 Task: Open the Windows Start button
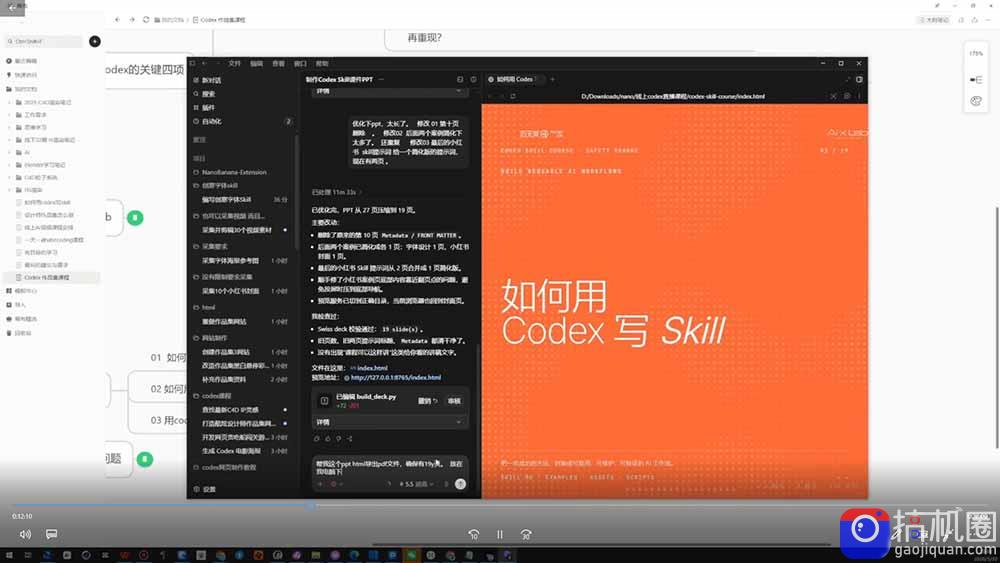click(x=10, y=555)
